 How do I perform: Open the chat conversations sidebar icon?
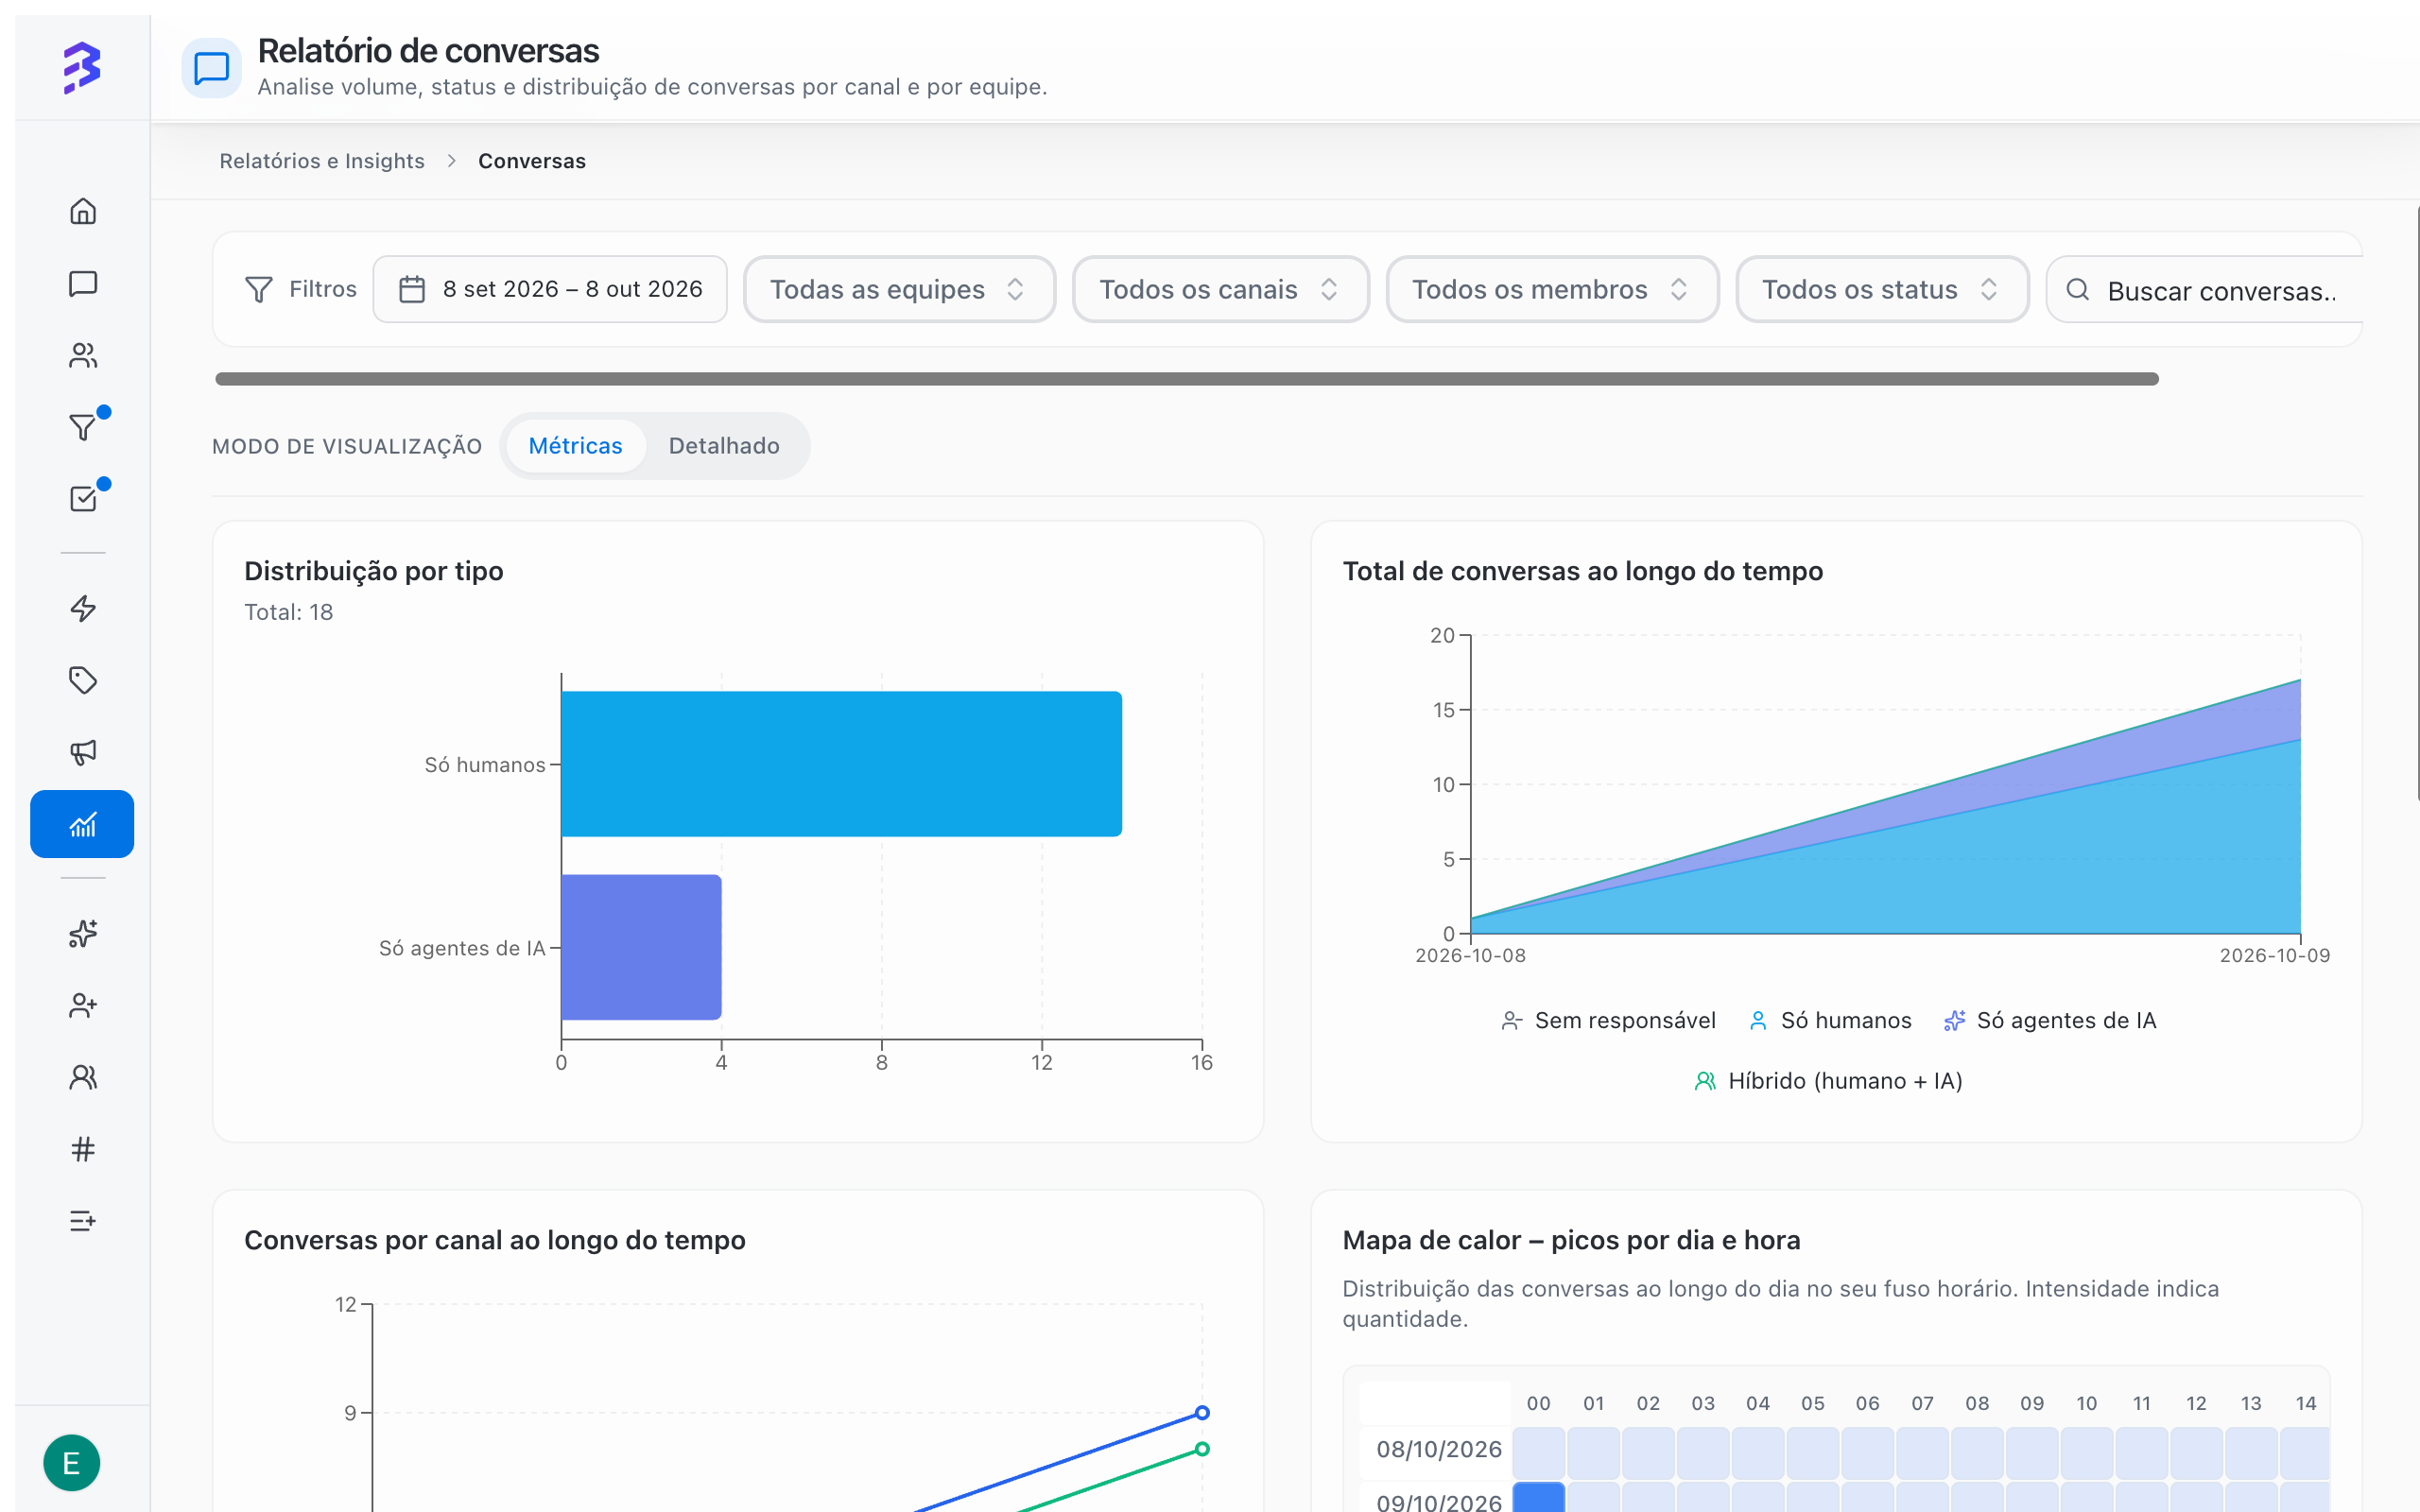tap(83, 284)
